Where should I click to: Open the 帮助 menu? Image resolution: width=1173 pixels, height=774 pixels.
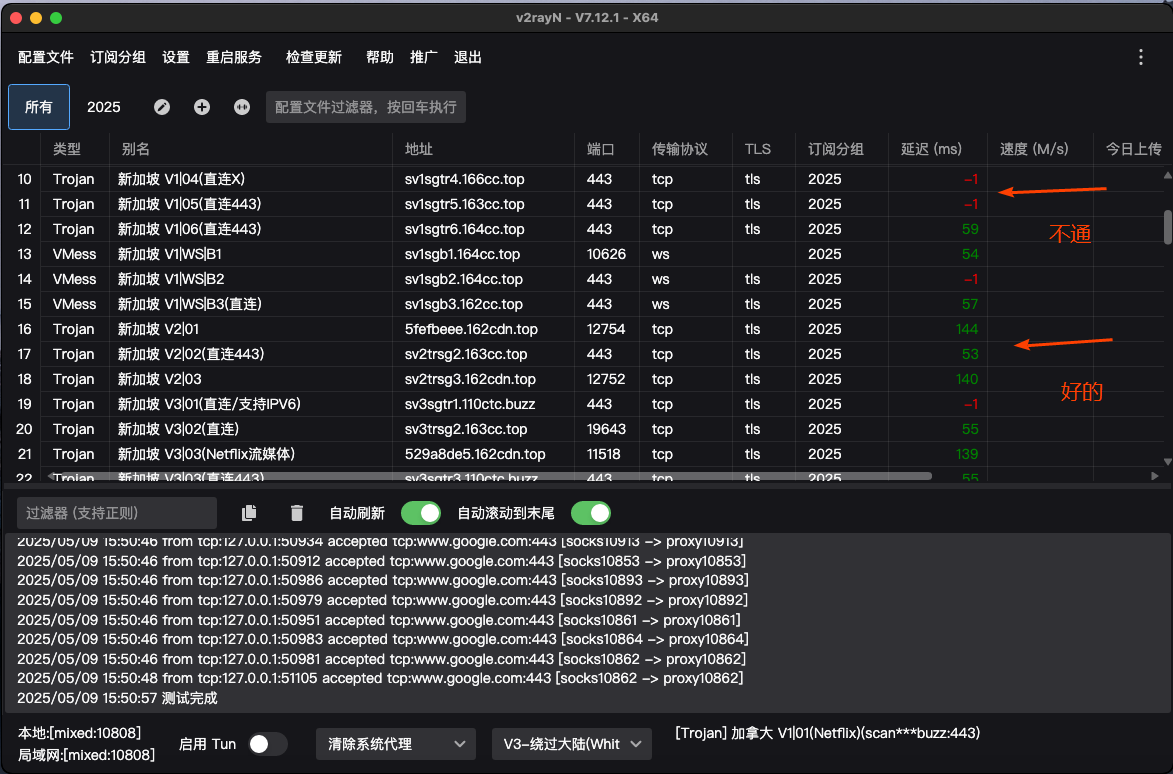(379, 58)
